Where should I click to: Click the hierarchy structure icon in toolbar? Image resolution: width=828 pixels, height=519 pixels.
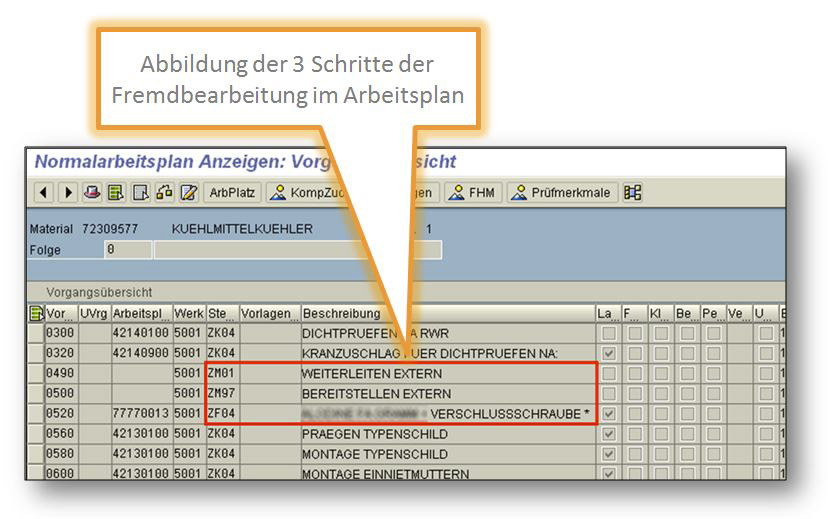click(x=164, y=193)
